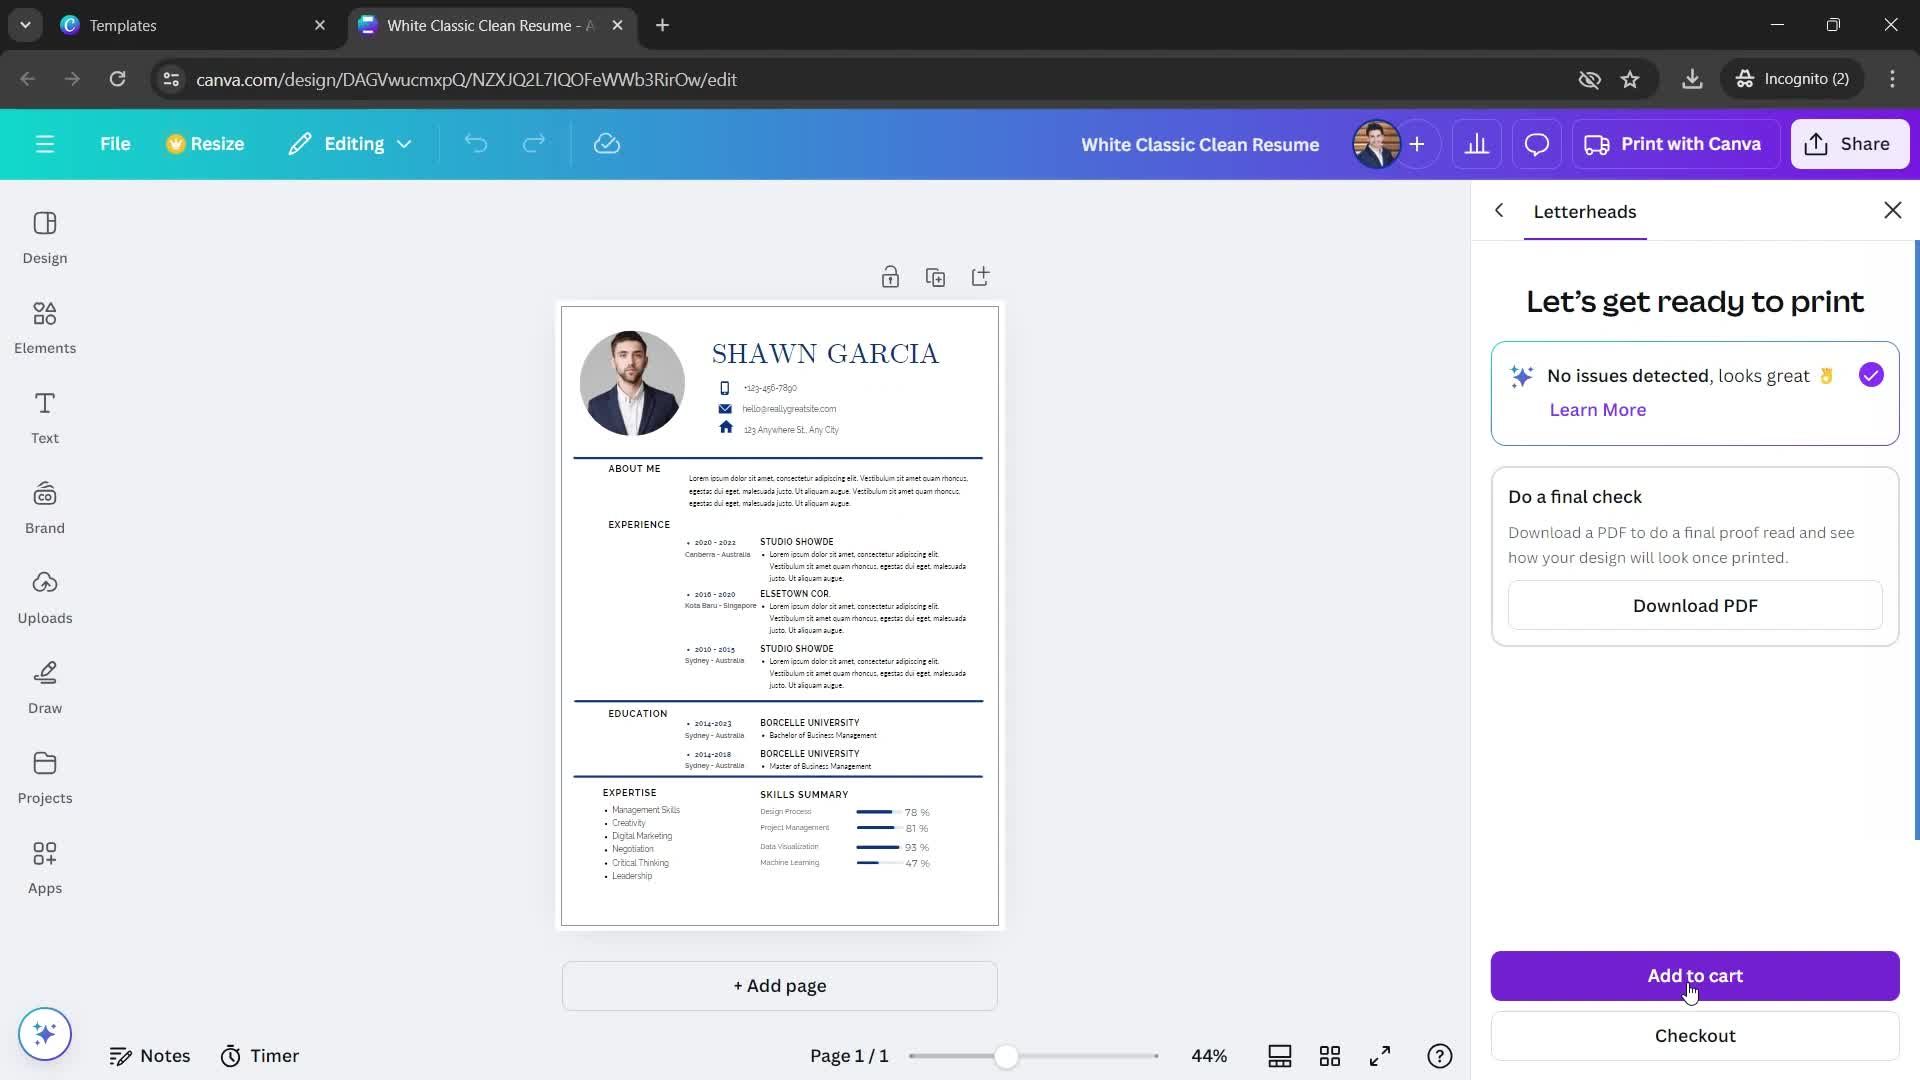Click the Resize tool in toolbar
The image size is (1920, 1080).
(x=204, y=144)
